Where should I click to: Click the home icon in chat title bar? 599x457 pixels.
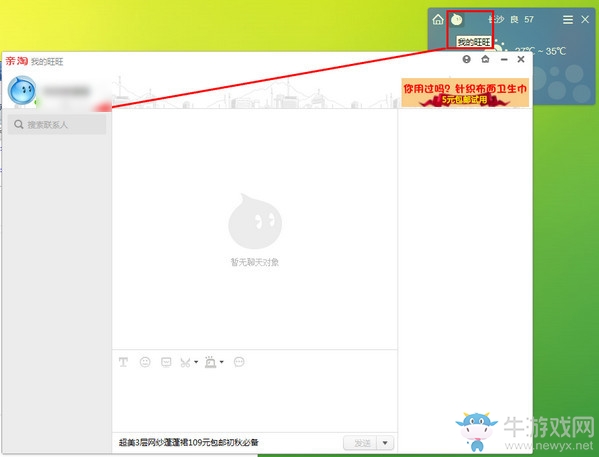485,59
